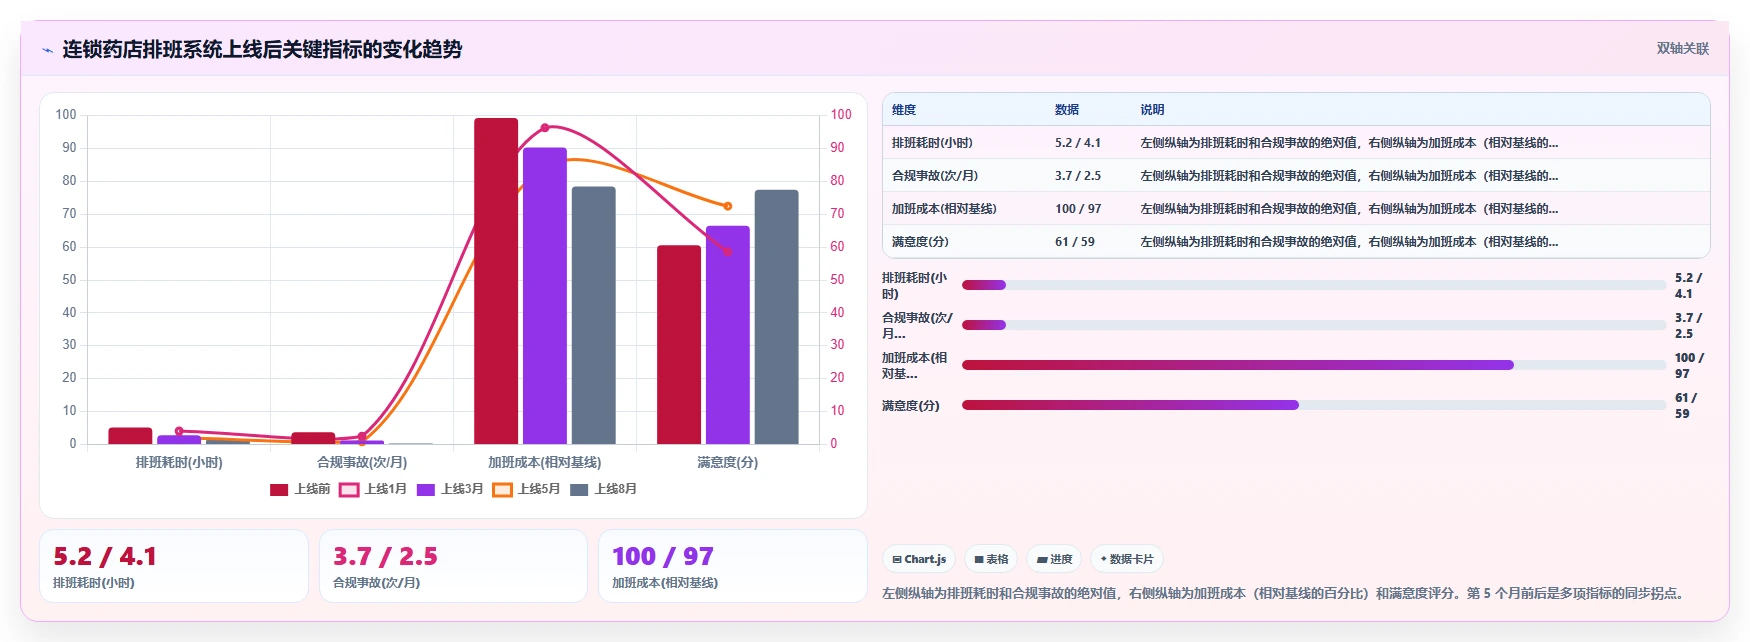Image resolution: width=1750 pixels, height=642 pixels.
Task: Click the 3.7 / 2.5 table data cell
Action: (x=1078, y=176)
